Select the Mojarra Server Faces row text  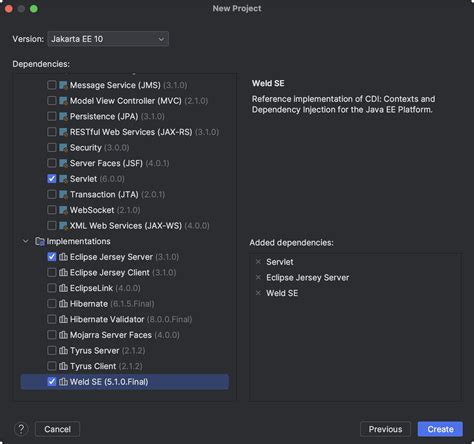125,335
